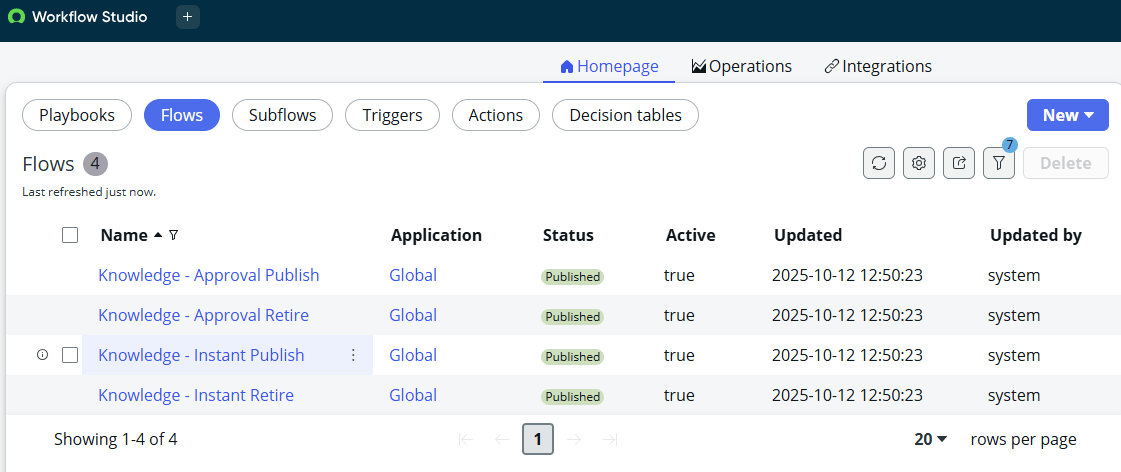Switch to the Integrations tab
1121x472 pixels.
coord(877,66)
